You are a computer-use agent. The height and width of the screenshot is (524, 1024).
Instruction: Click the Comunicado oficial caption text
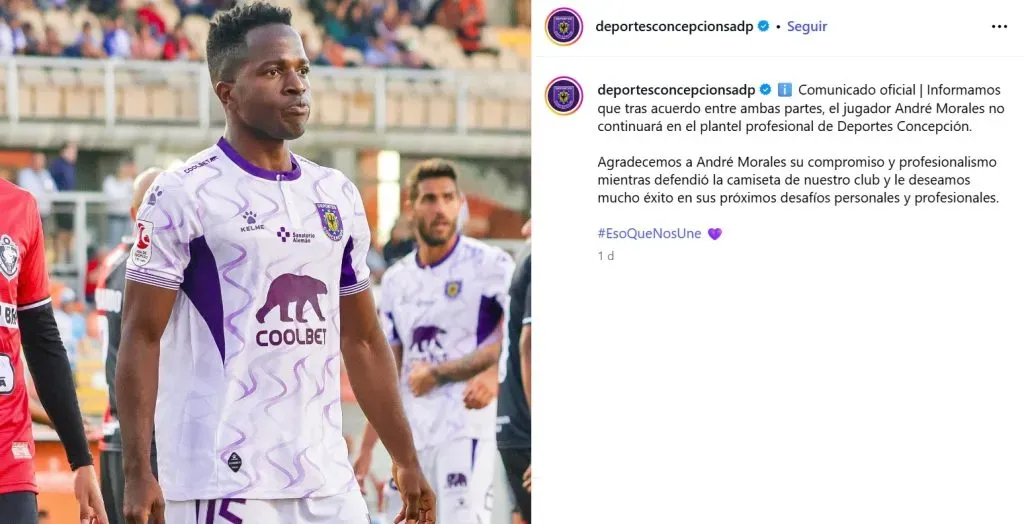coord(801,108)
